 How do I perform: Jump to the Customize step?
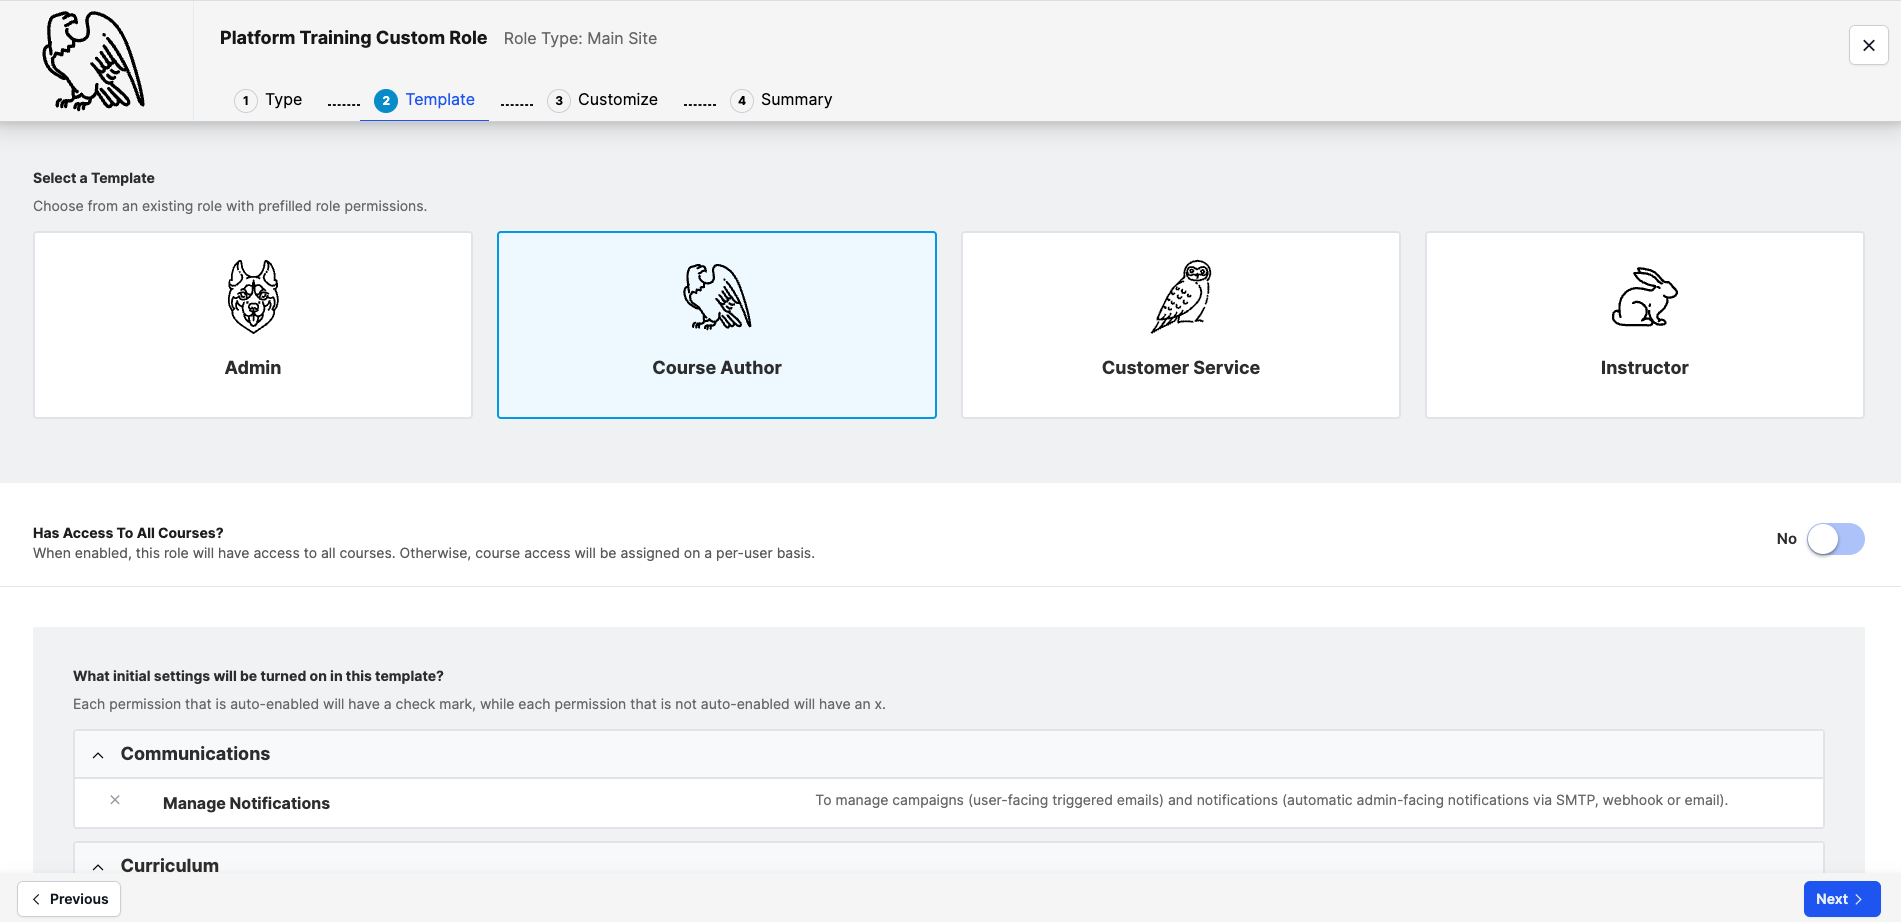tap(603, 100)
